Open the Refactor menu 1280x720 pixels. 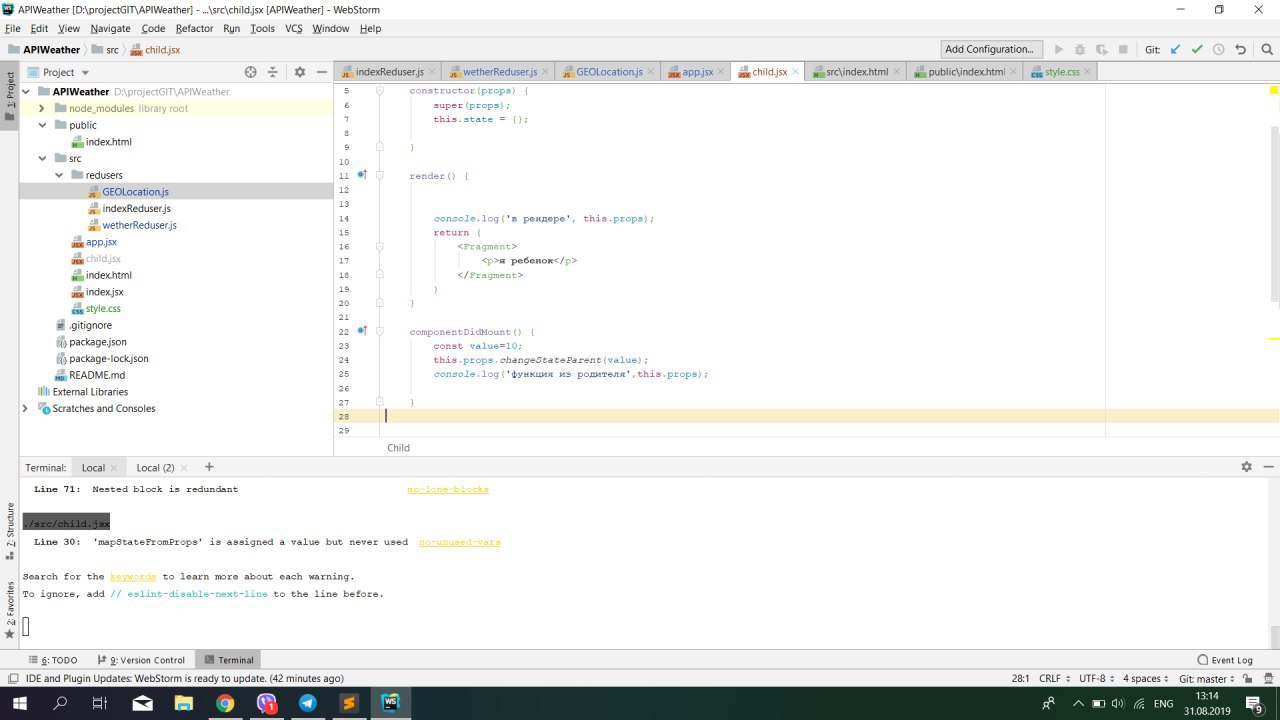[194, 29]
